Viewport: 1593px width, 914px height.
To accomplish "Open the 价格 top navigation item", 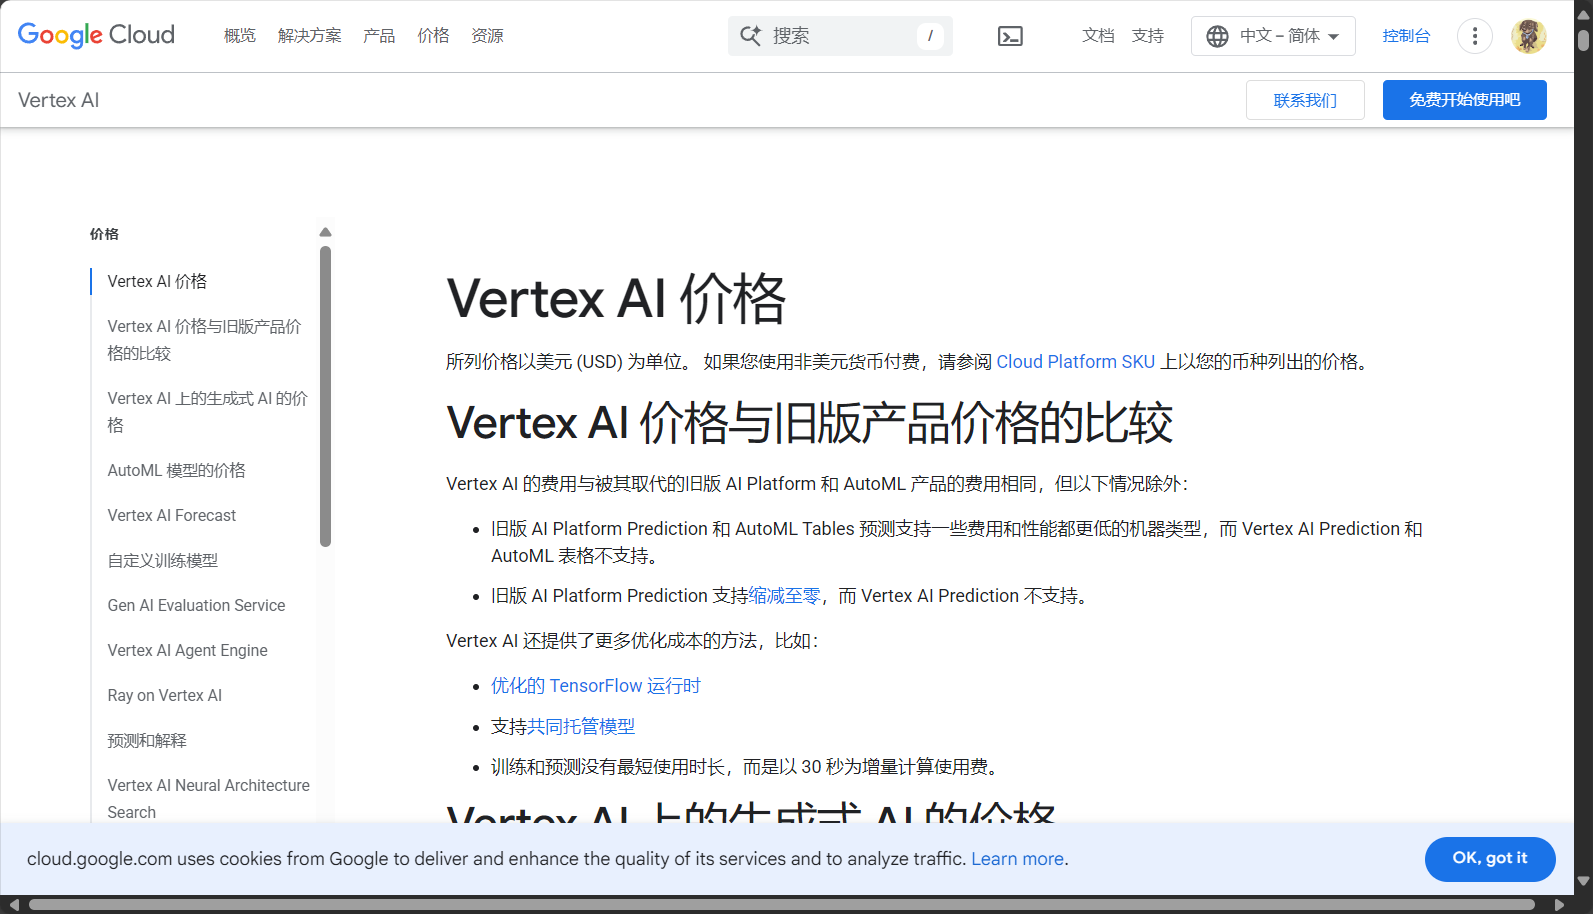I will point(433,36).
